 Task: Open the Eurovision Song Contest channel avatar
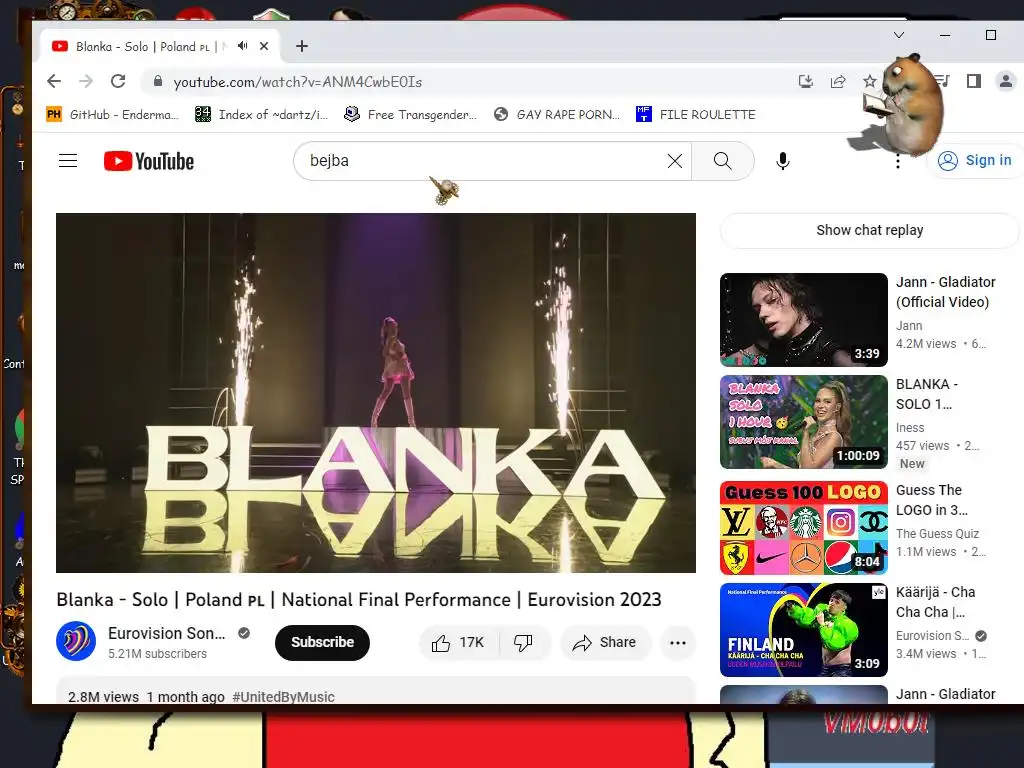click(76, 641)
